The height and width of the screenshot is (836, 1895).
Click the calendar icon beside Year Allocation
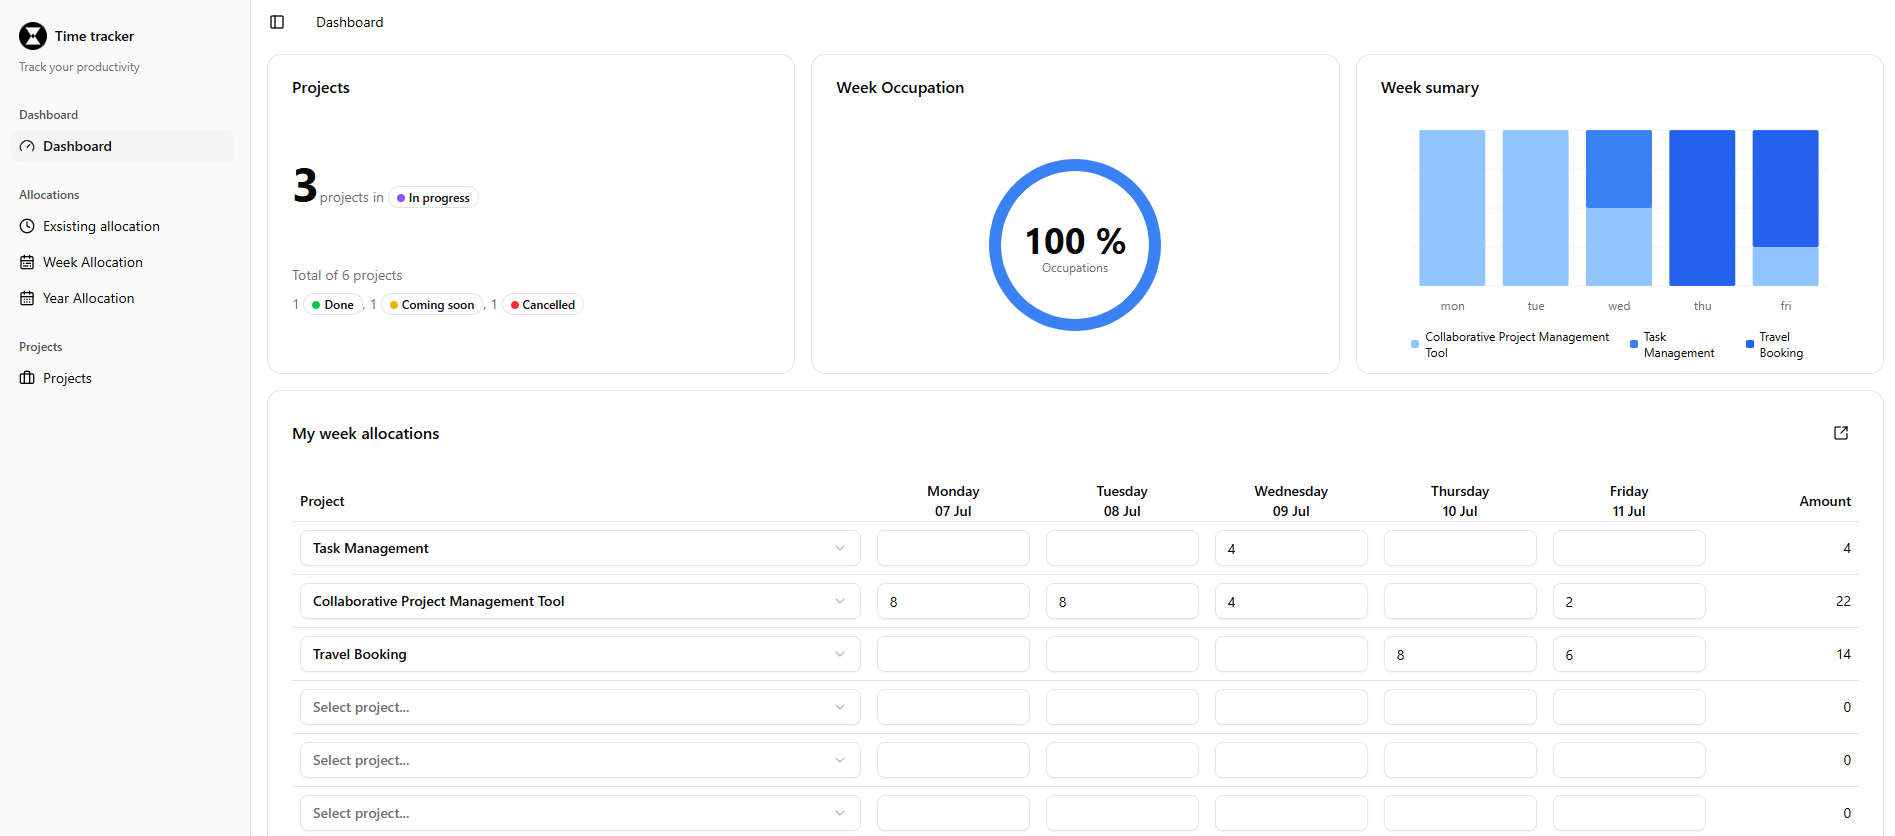tap(27, 298)
